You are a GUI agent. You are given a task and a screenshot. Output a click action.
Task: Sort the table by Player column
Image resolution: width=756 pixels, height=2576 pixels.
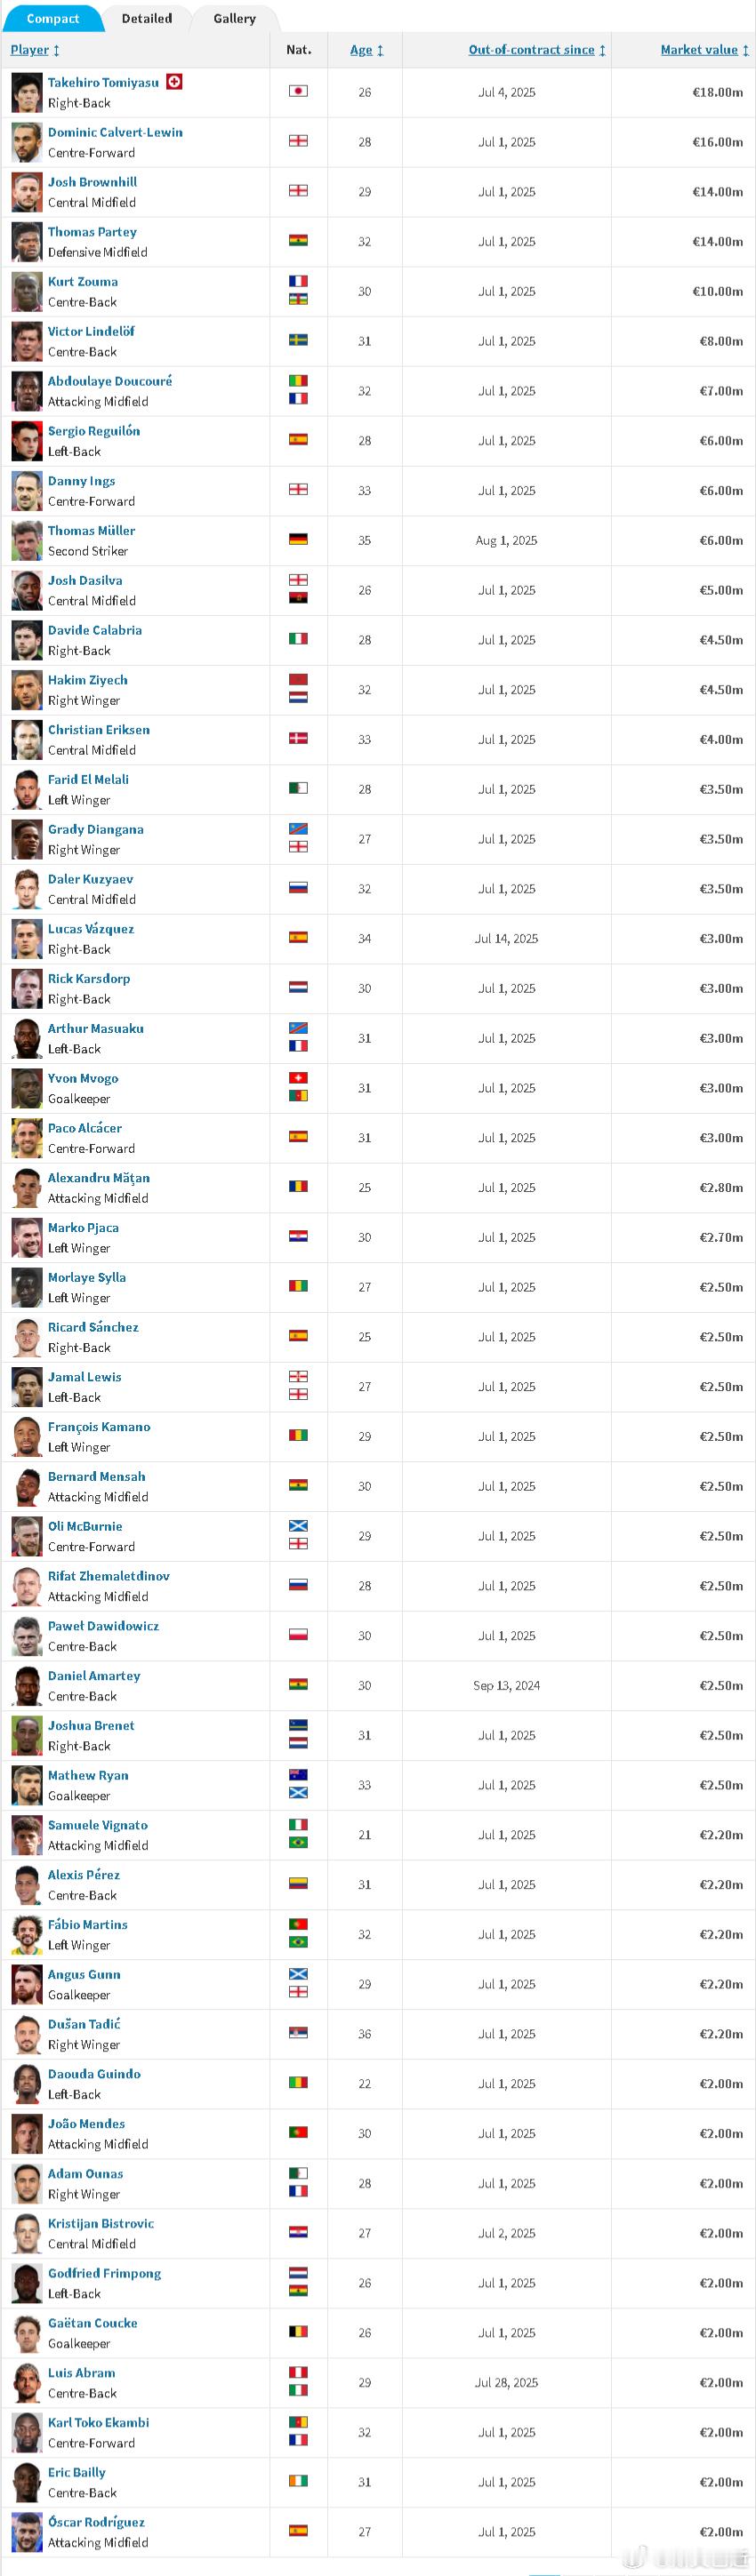(35, 50)
